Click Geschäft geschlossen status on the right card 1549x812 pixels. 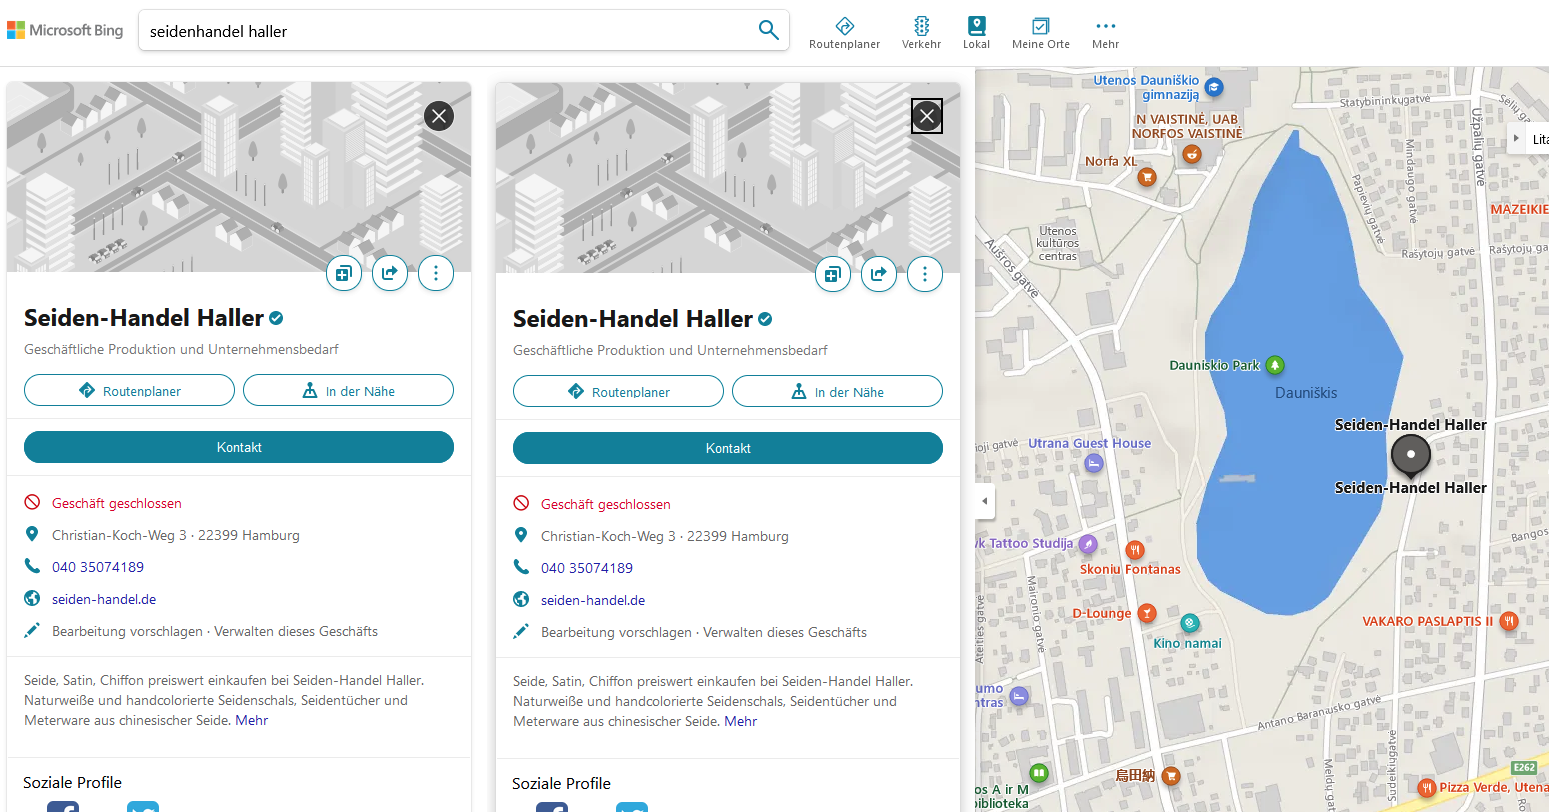606,504
